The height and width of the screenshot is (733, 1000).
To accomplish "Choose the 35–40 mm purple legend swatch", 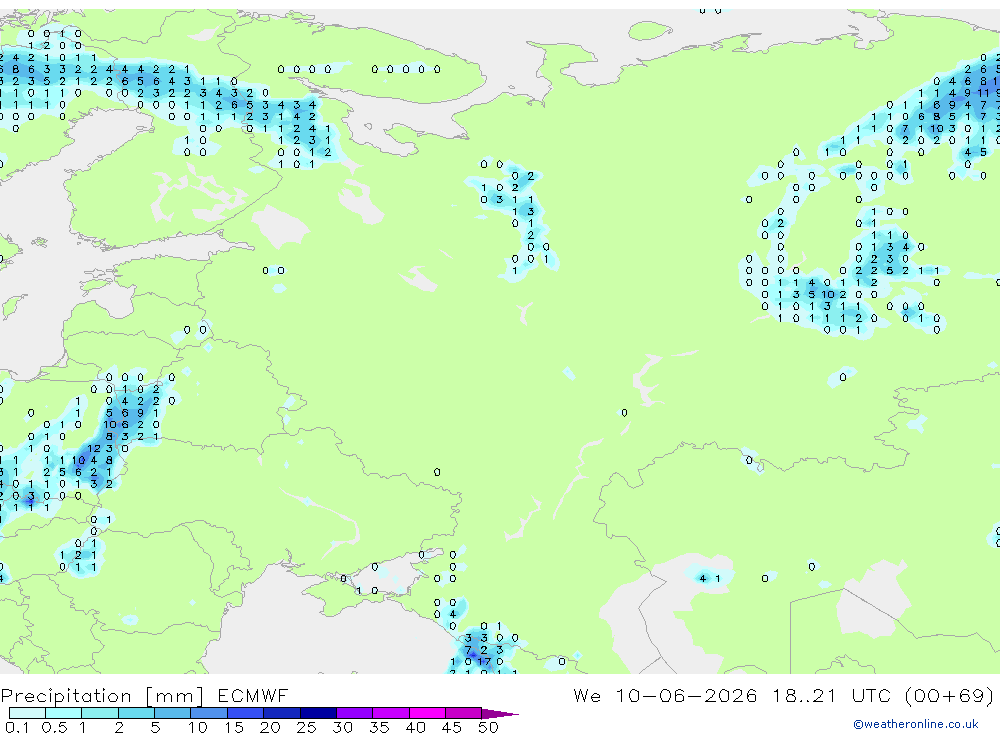I will 391,713.
